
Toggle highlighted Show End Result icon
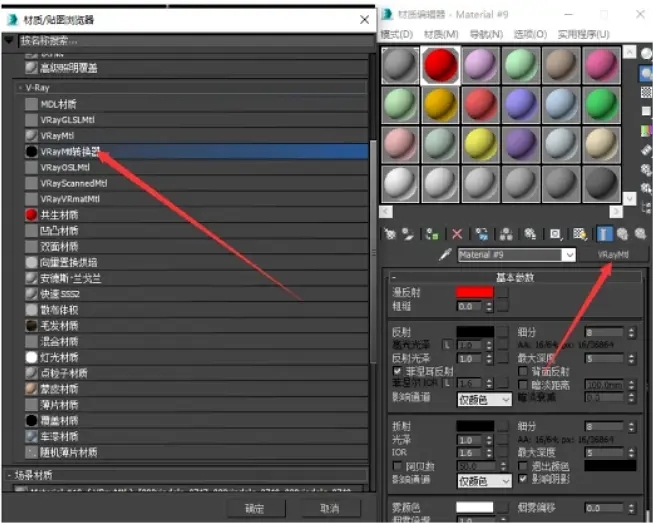(604, 234)
